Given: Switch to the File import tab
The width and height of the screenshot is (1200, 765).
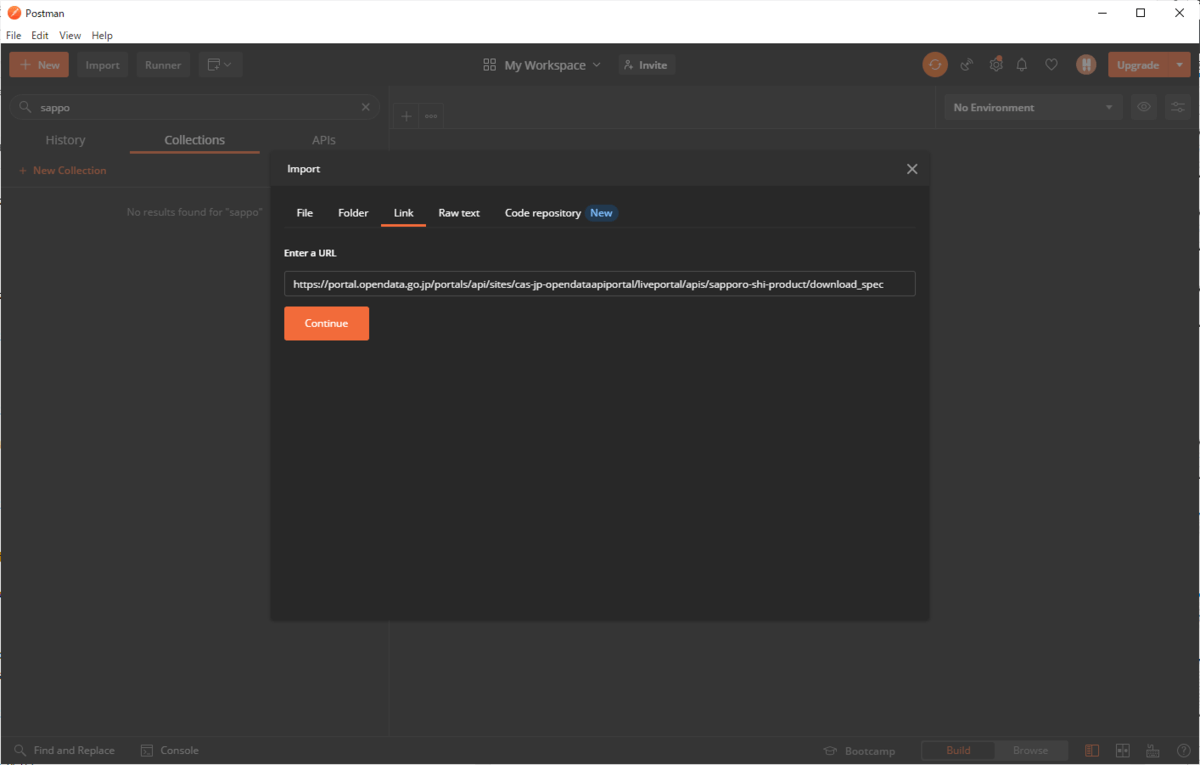Looking at the screenshot, I should 305,213.
